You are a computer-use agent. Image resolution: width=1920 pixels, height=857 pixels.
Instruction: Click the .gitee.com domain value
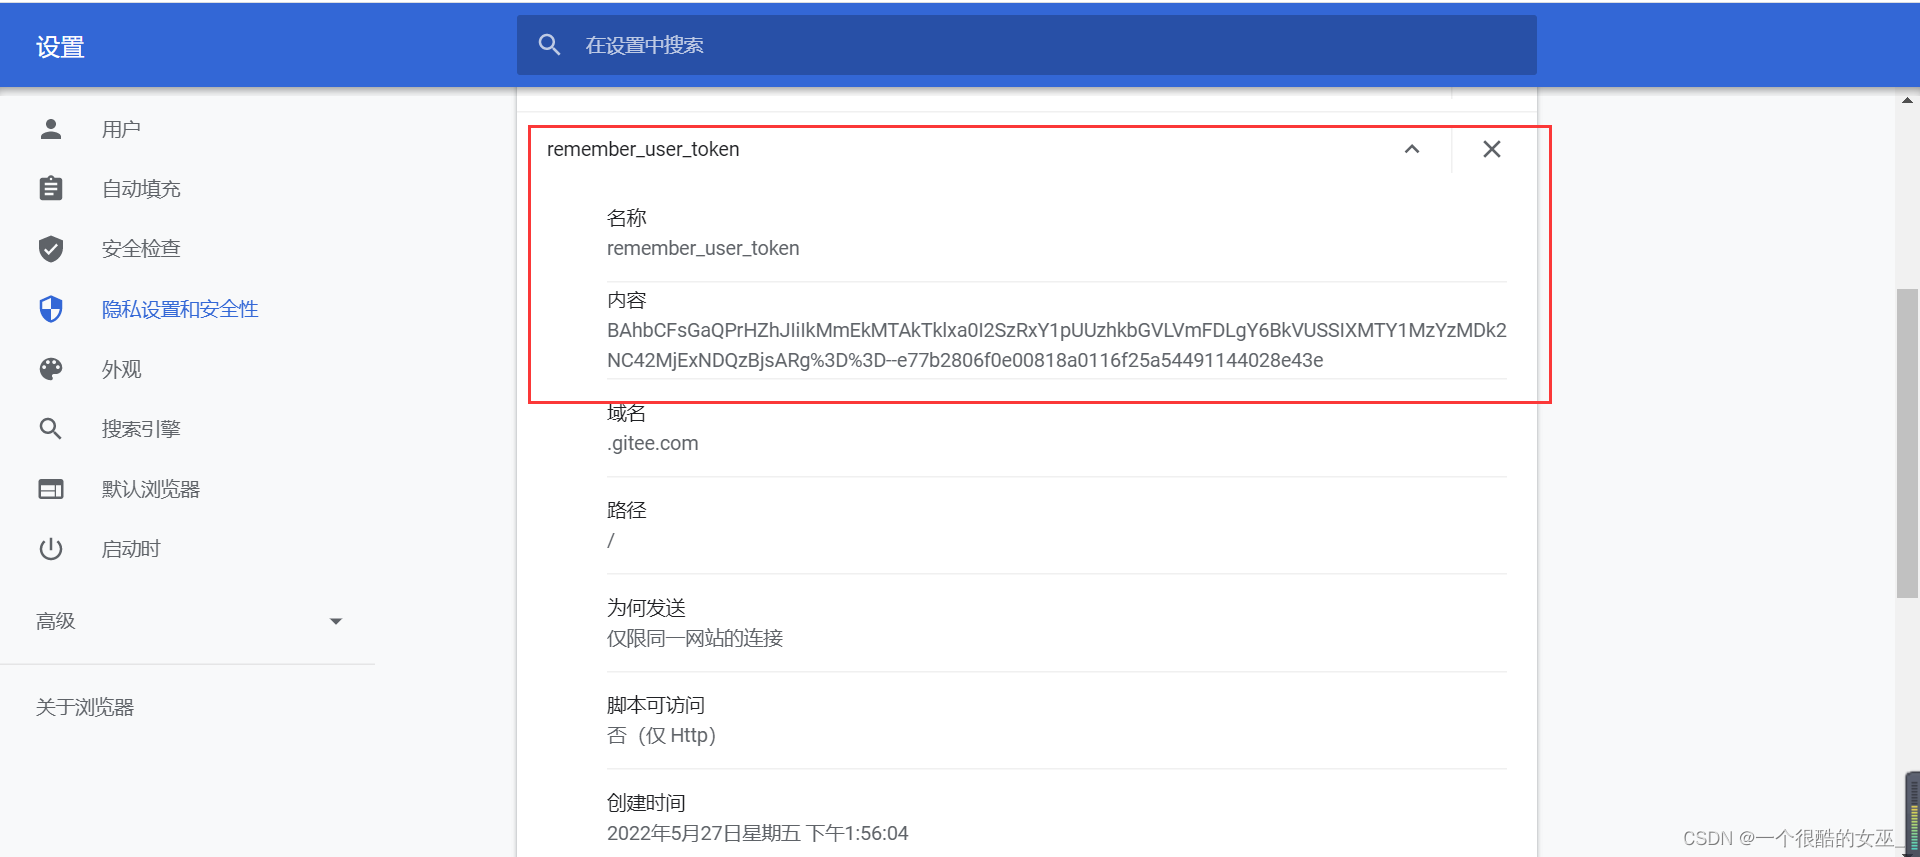pos(653,443)
